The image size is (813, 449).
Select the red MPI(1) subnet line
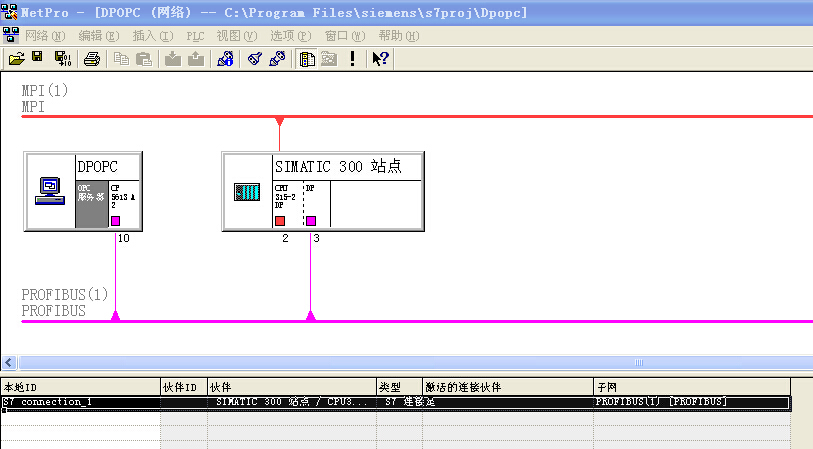[417, 116]
